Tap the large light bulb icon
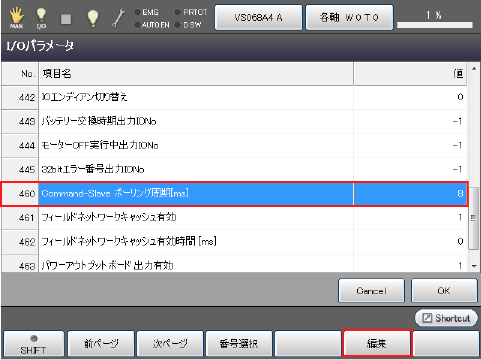Screen dimensions: 481x360 coord(92,18)
